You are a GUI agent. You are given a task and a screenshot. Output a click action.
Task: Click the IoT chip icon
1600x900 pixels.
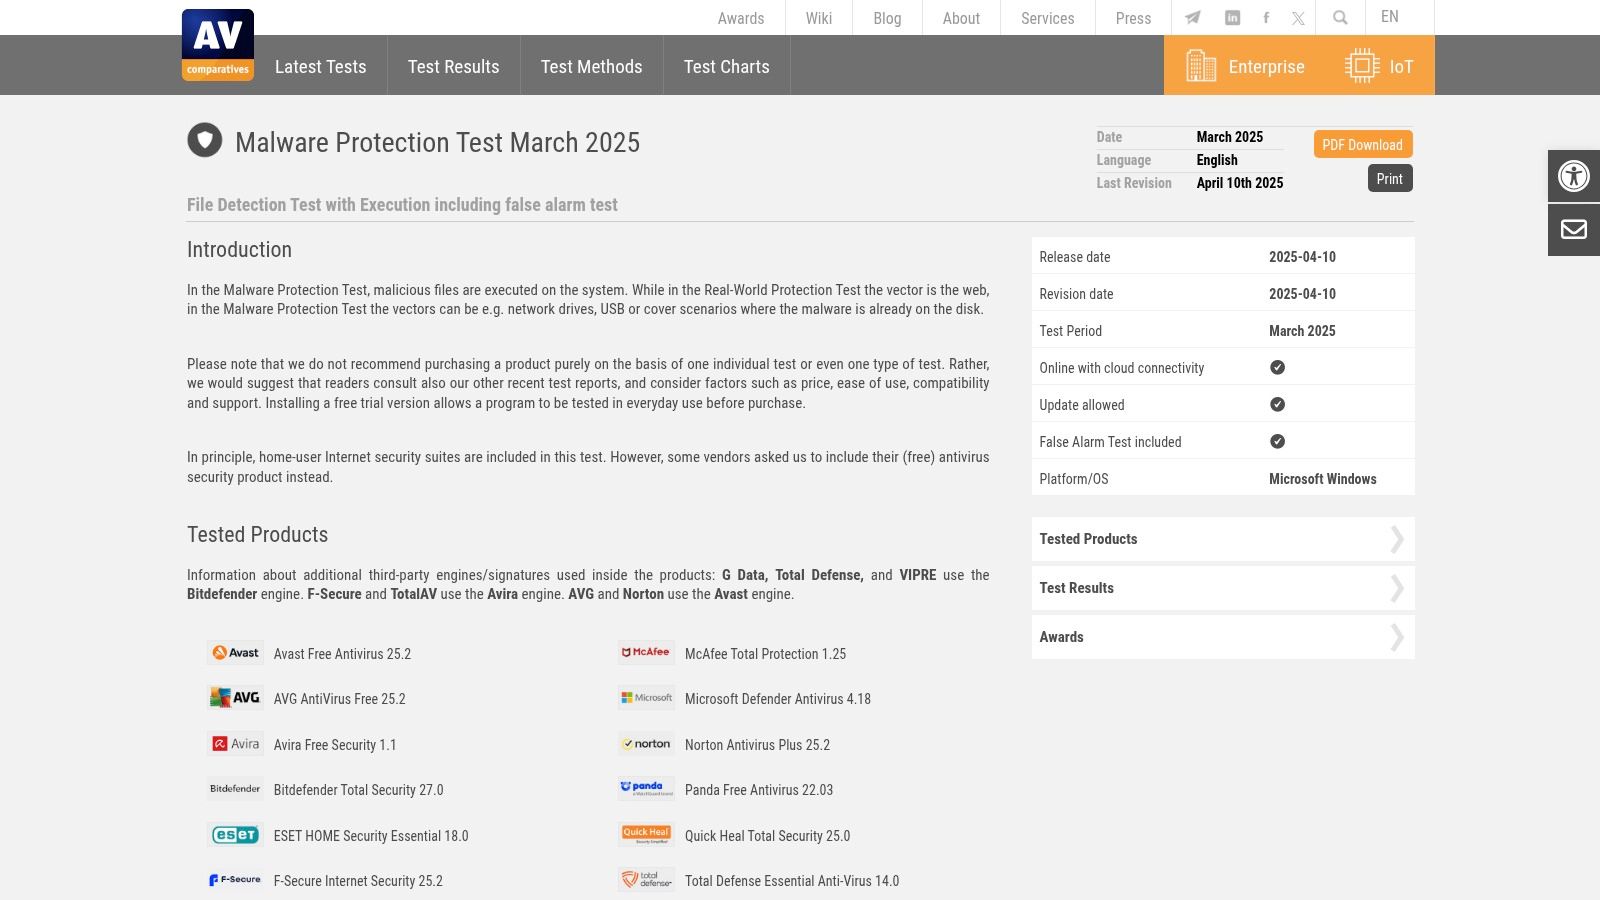point(1362,66)
